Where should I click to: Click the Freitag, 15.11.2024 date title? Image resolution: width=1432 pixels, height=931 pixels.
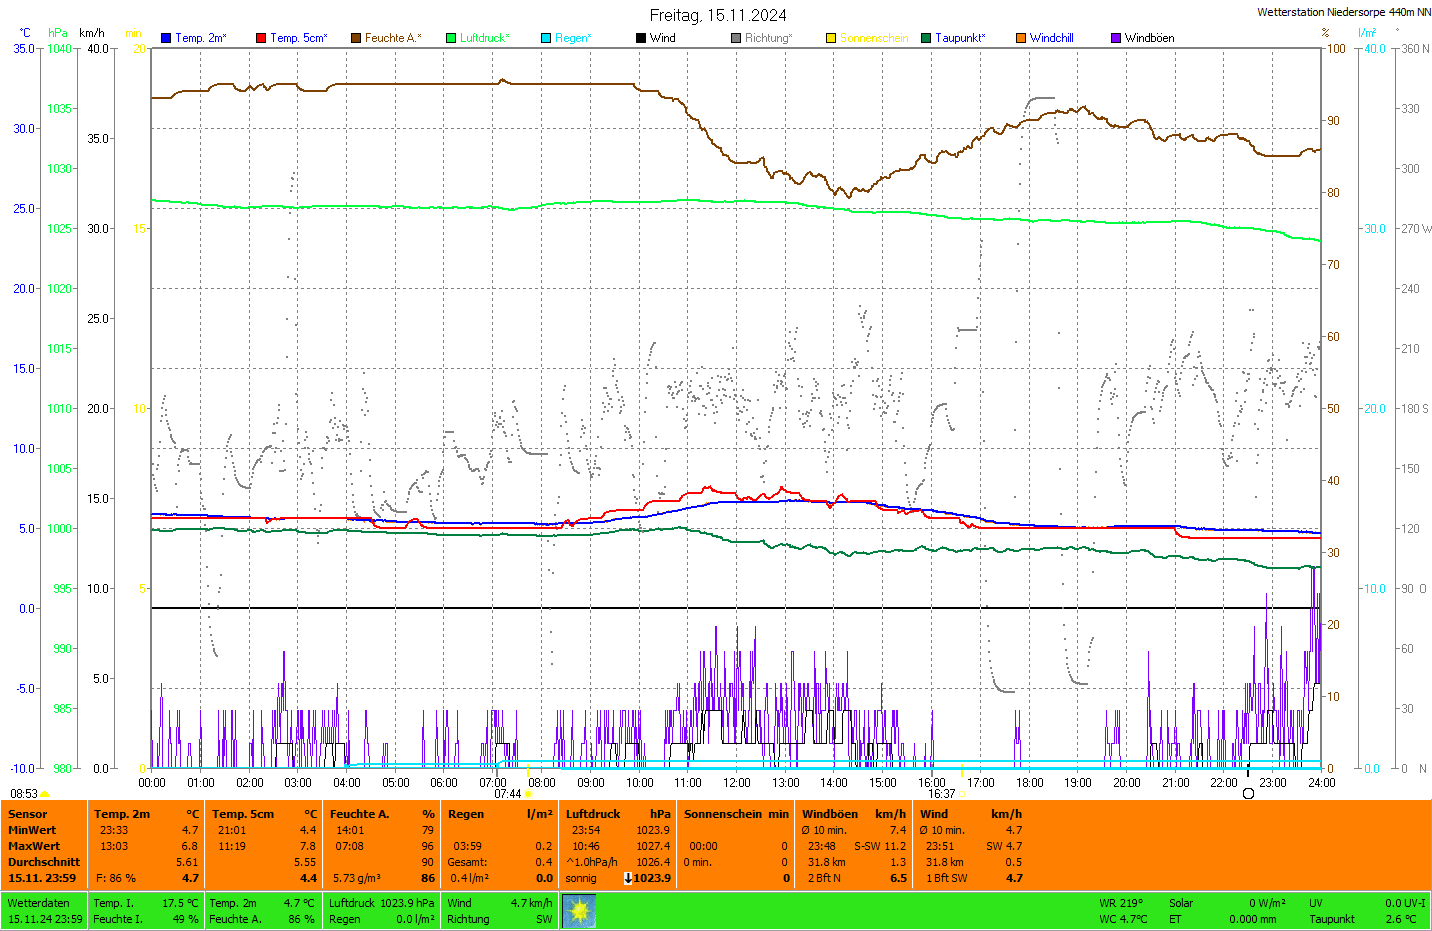click(718, 15)
